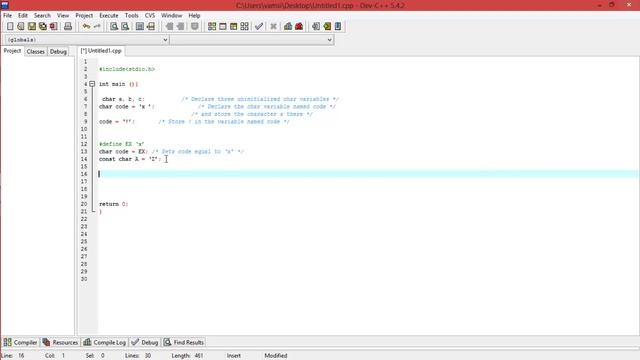The image size is (640, 360).
Task: Switch to the Classes sidebar tab
Action: coord(36,51)
